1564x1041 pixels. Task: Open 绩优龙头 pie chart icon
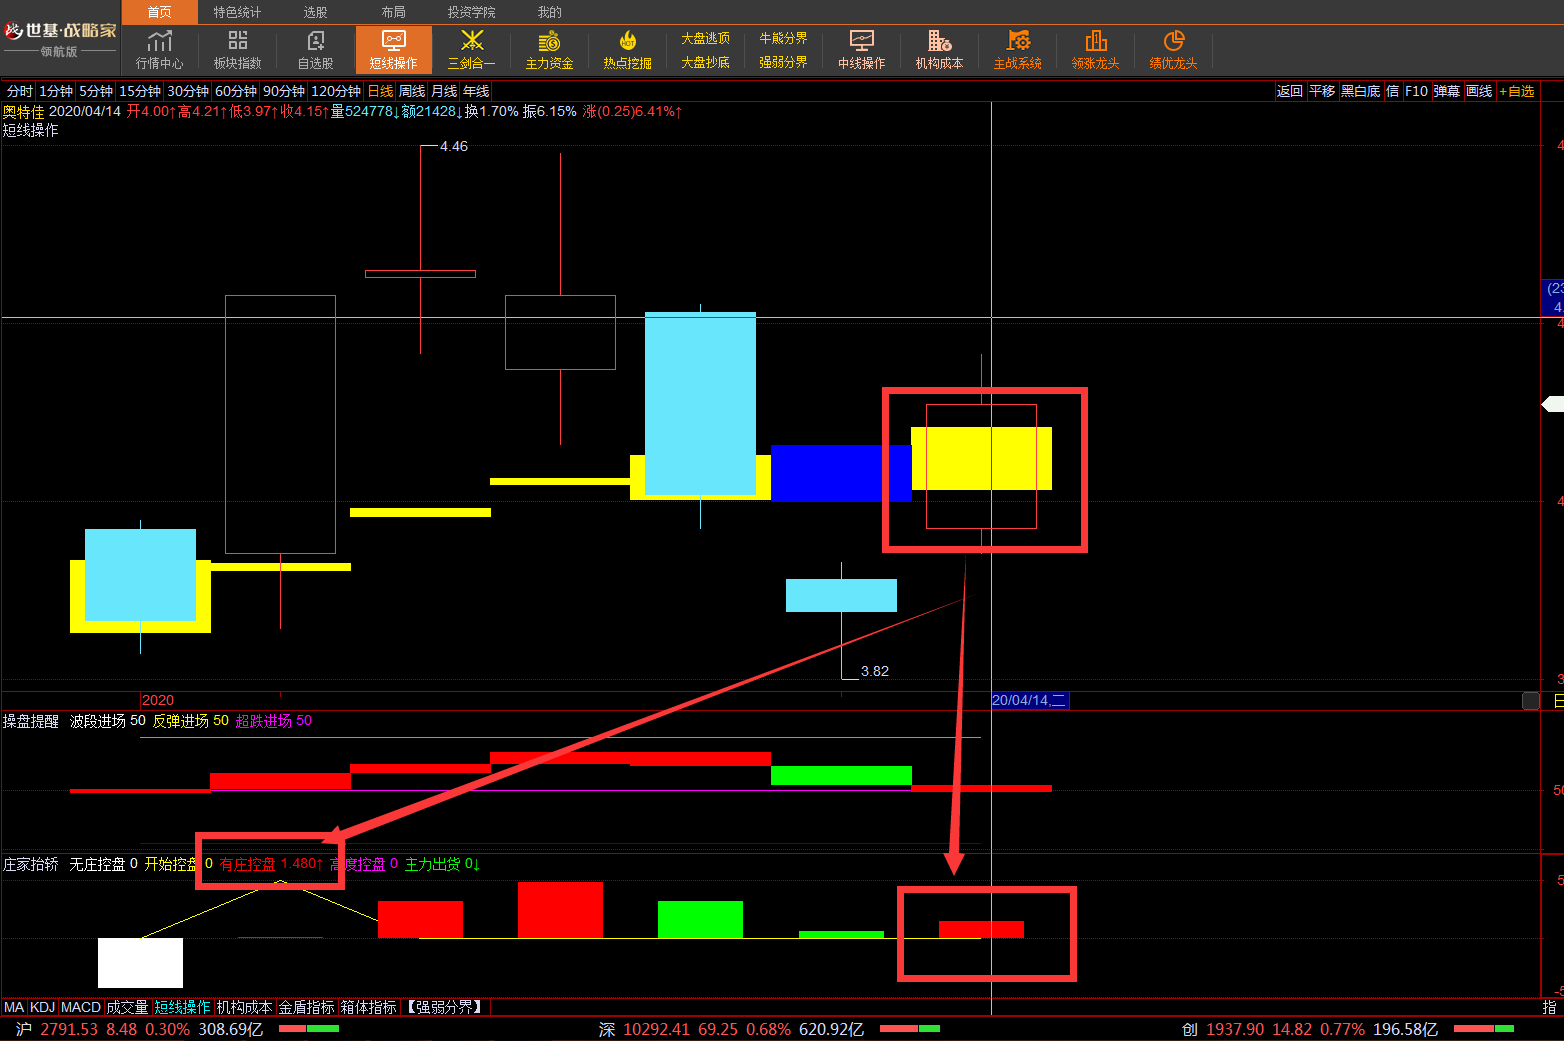pyautogui.click(x=1173, y=49)
